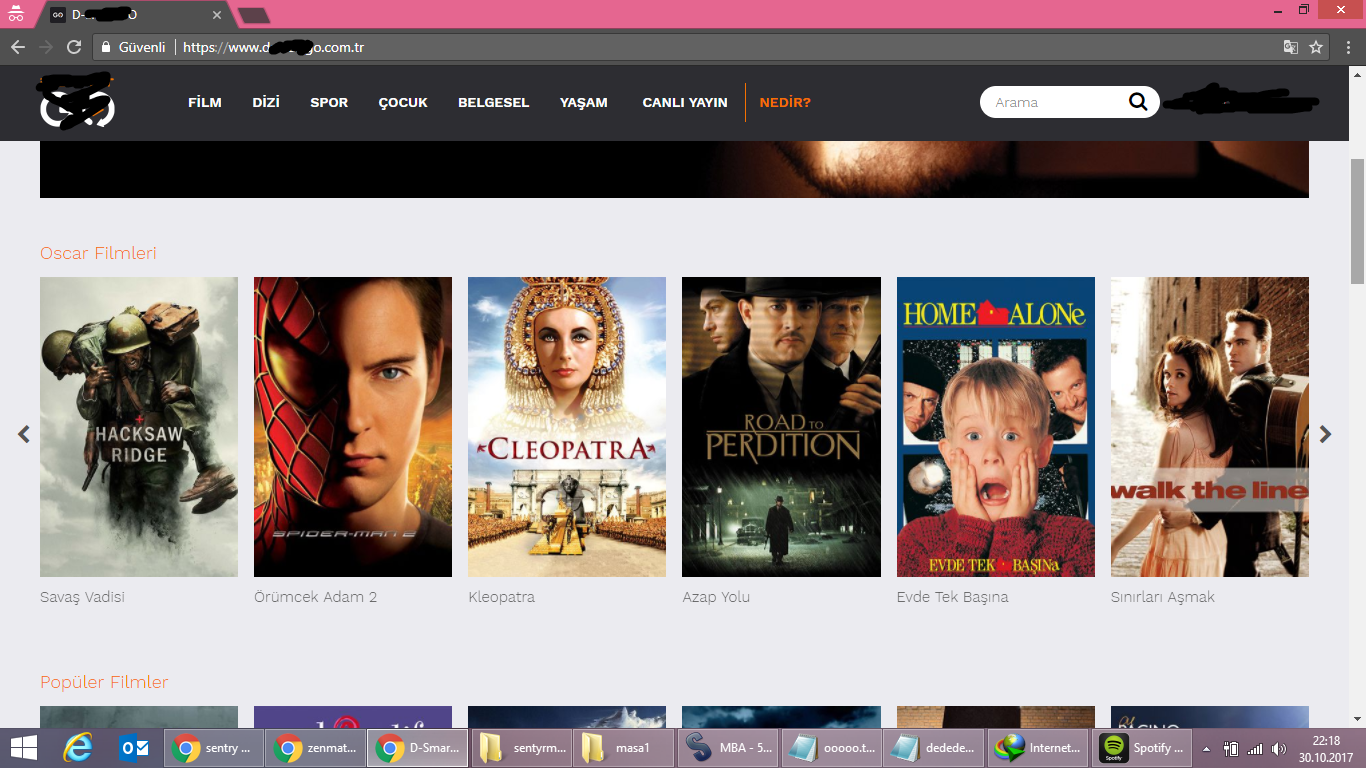The width and height of the screenshot is (1366, 768).
Task: Click the Sınırları Aşmak title link
Action: pyautogui.click(x=1162, y=597)
